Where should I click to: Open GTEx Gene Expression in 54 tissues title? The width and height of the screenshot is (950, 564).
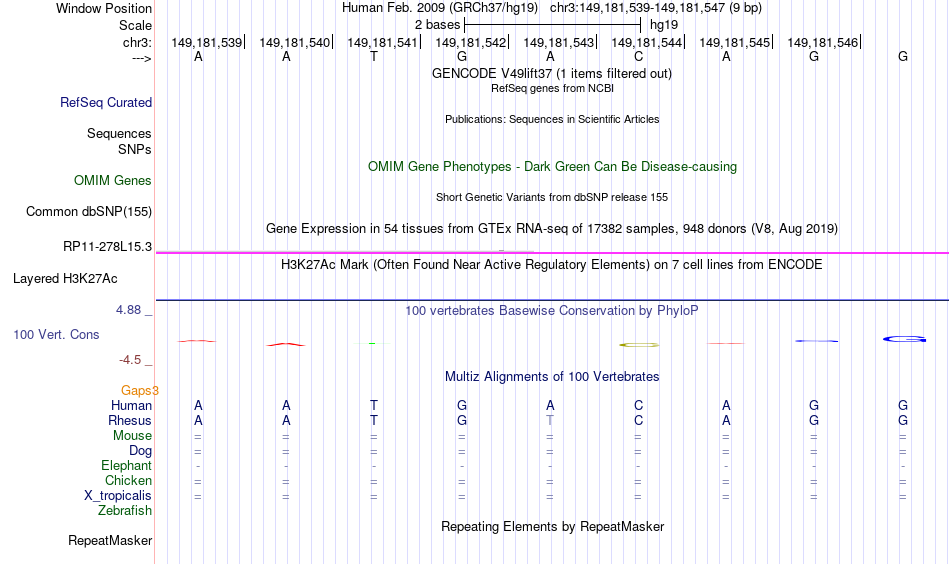pos(552,228)
